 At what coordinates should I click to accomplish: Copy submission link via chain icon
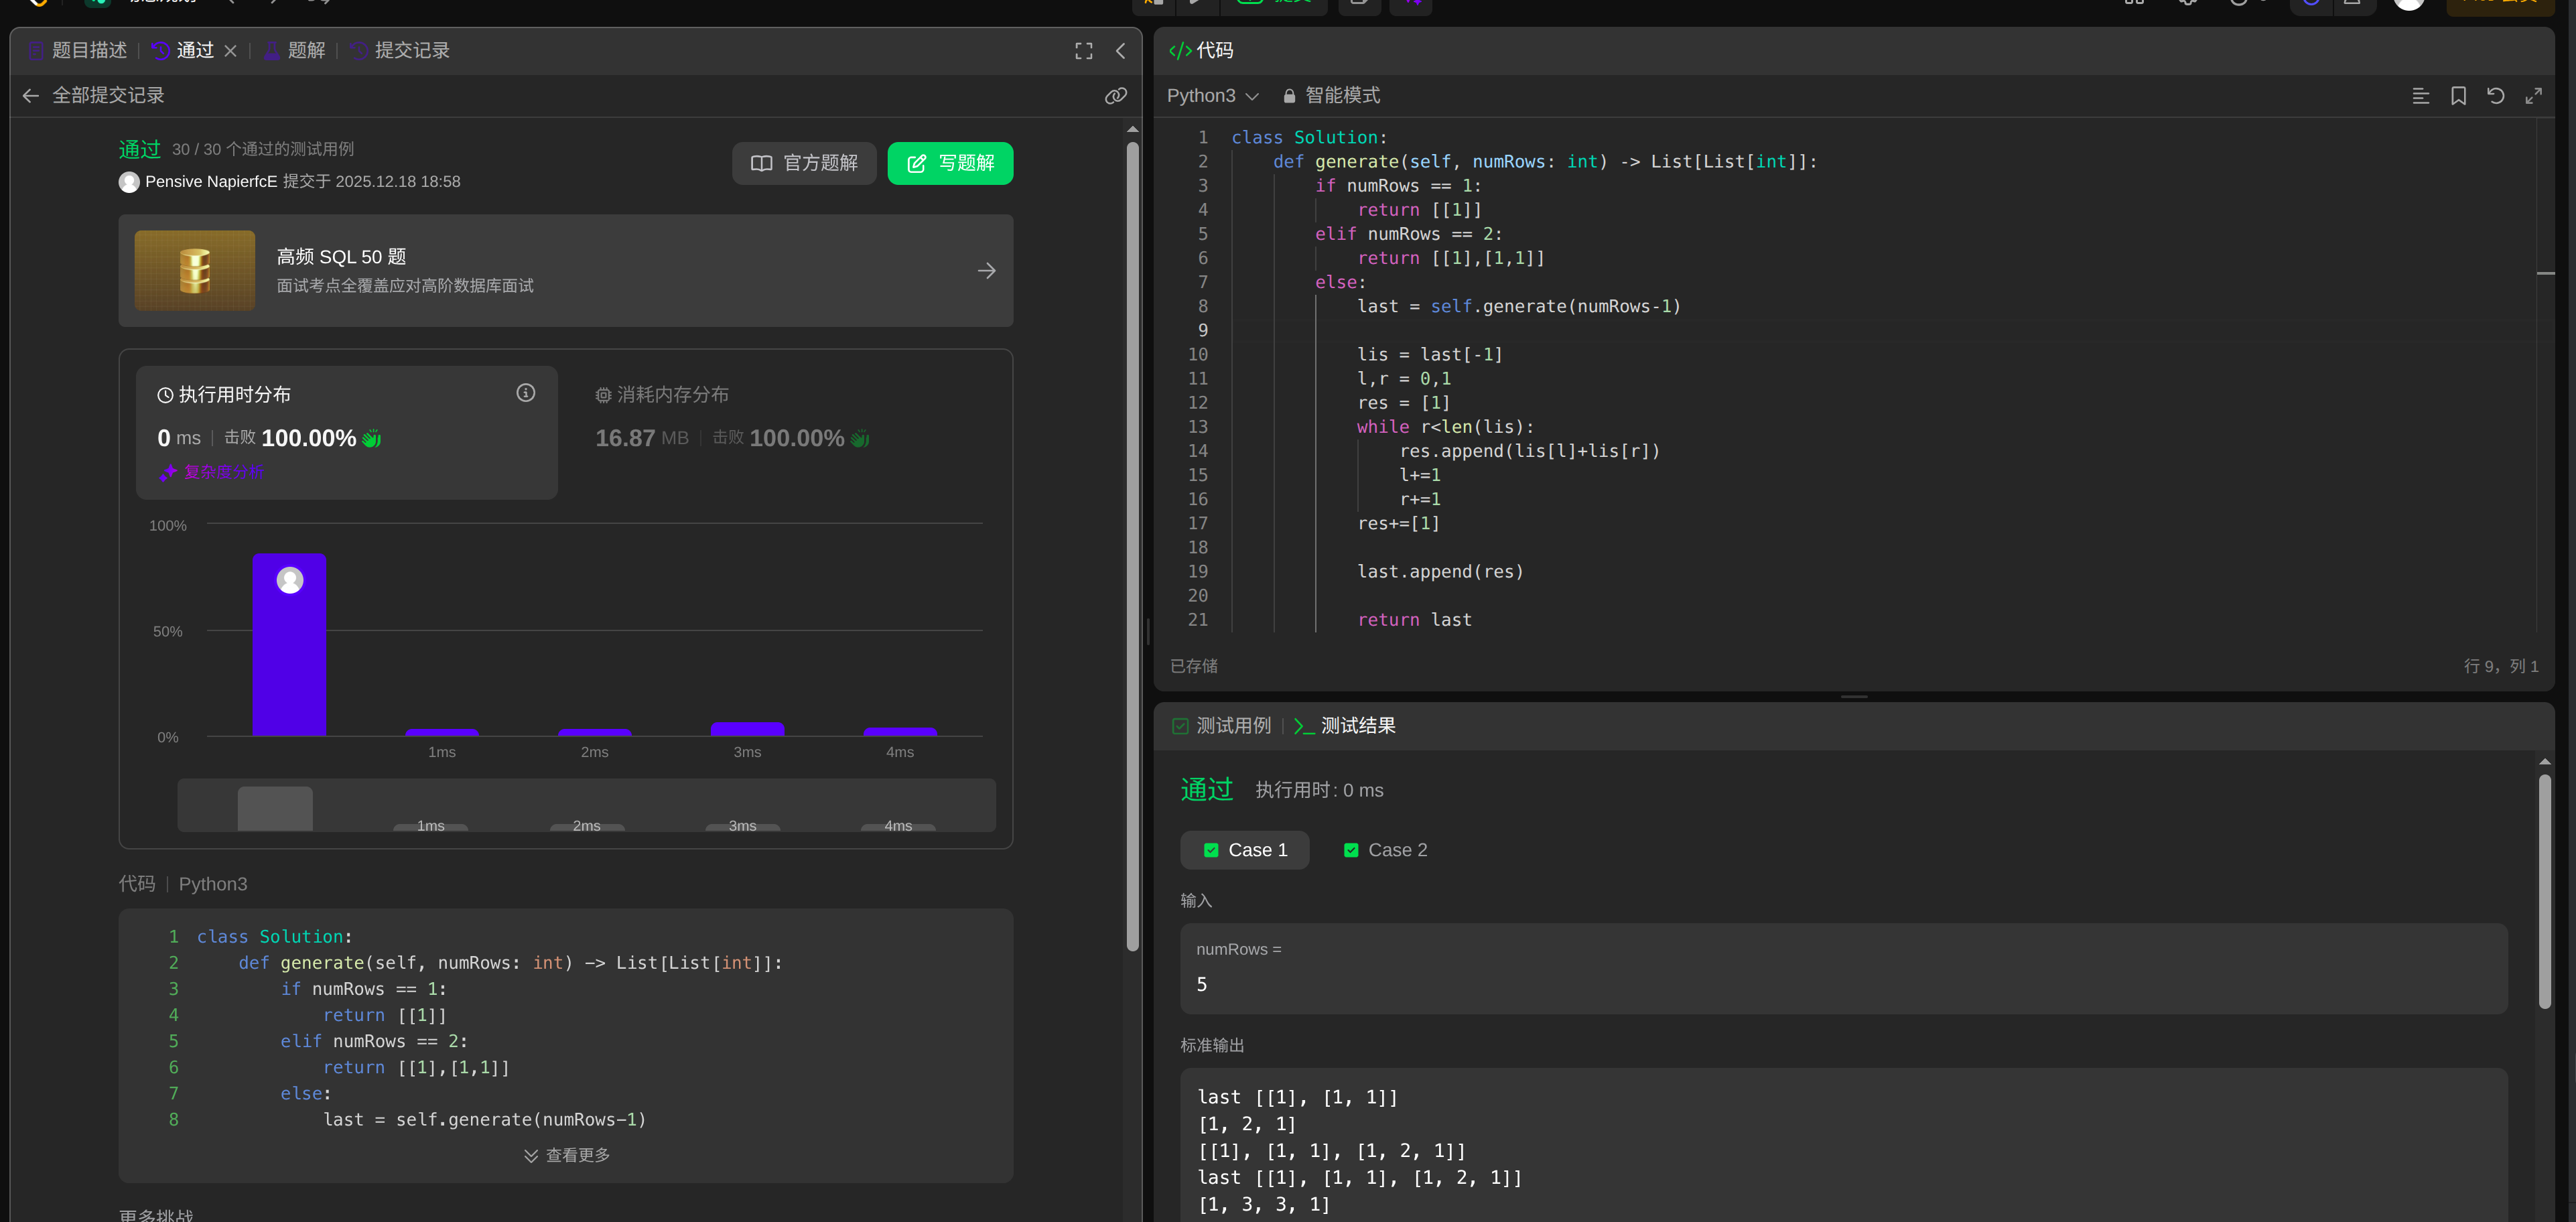click(x=1115, y=96)
